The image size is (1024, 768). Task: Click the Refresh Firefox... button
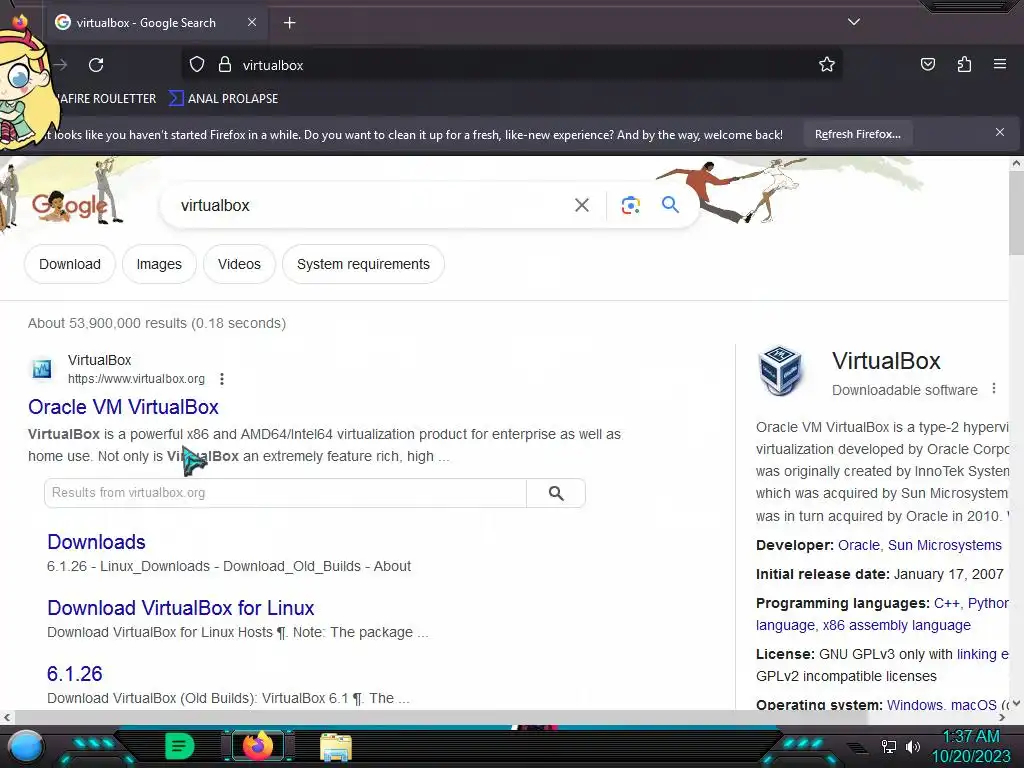tap(857, 135)
